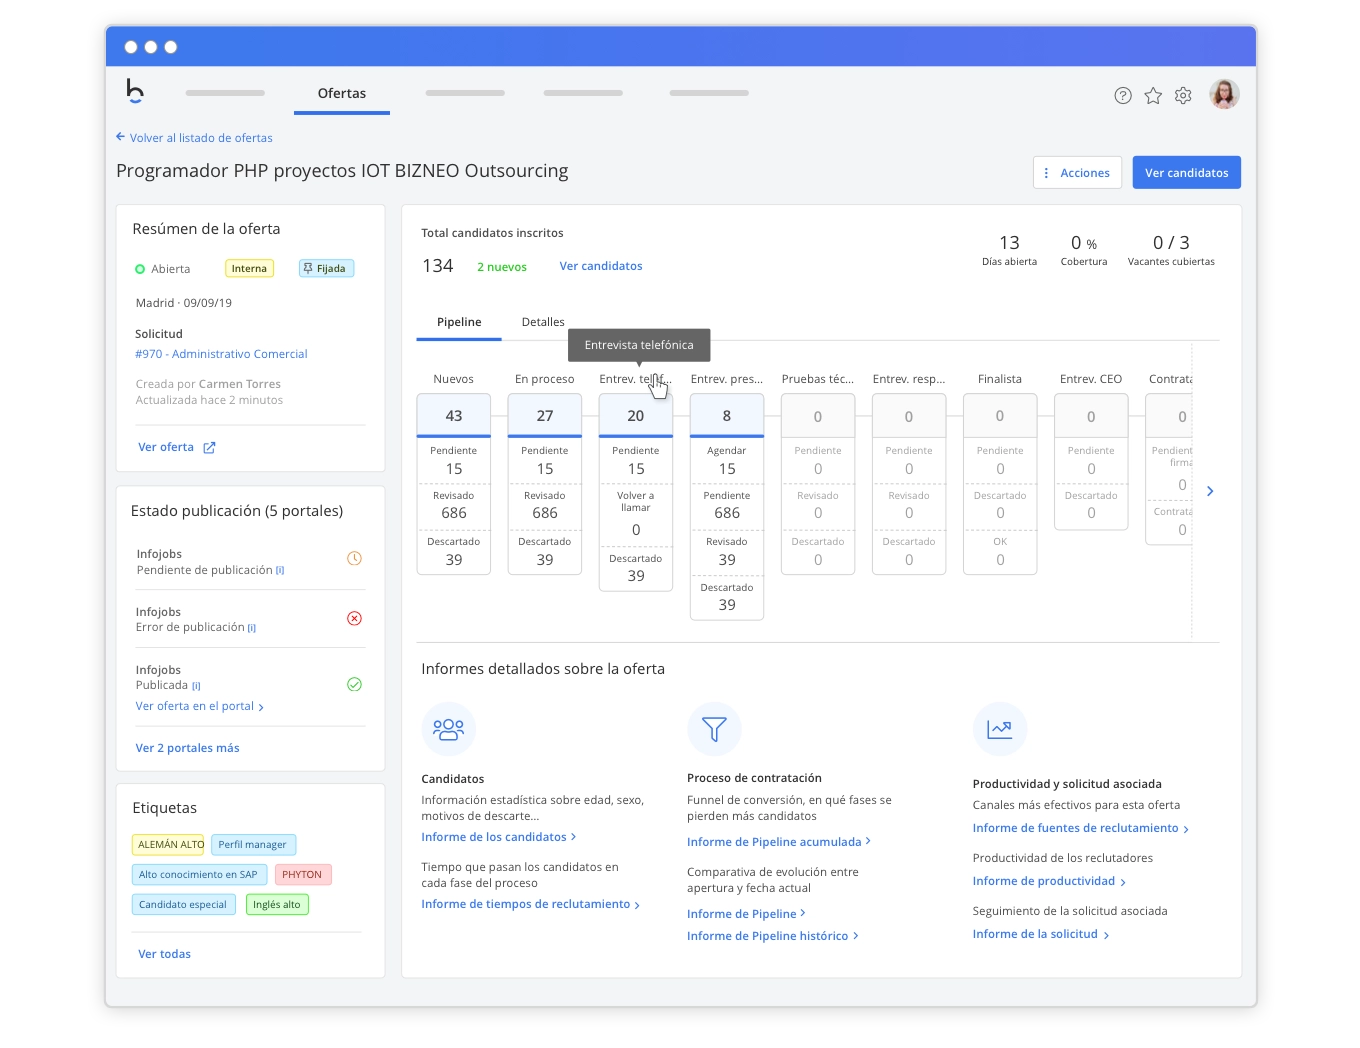Click the Nuevos stage count 43
1360x1048 pixels.
(454, 416)
